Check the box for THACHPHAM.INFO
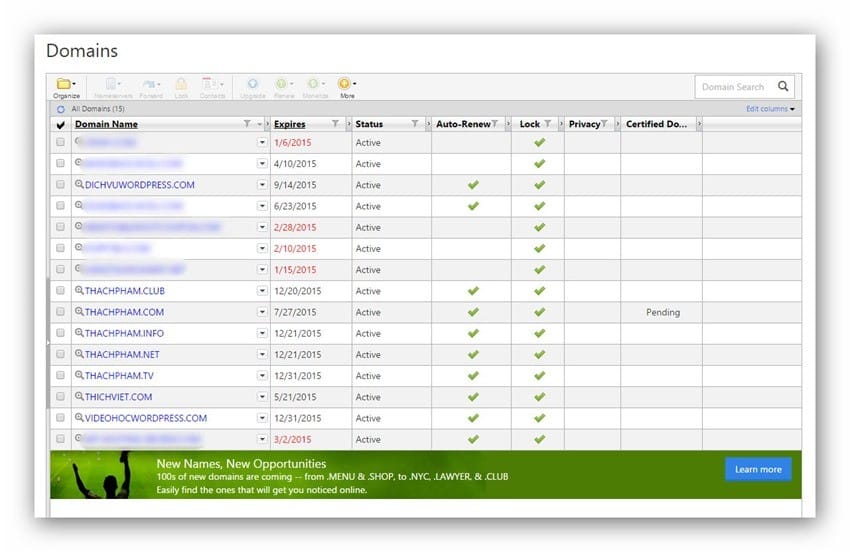The height and width of the screenshot is (552, 850). click(60, 332)
